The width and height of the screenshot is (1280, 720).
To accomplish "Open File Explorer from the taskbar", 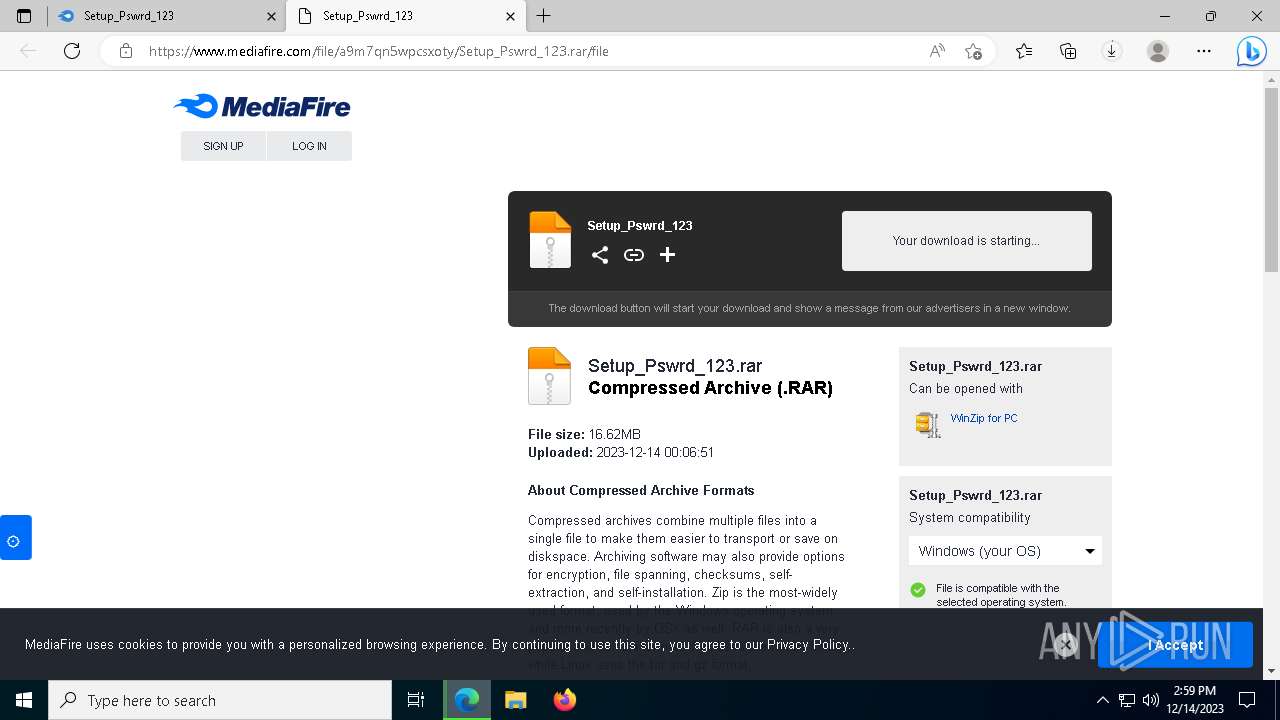I will click(516, 700).
